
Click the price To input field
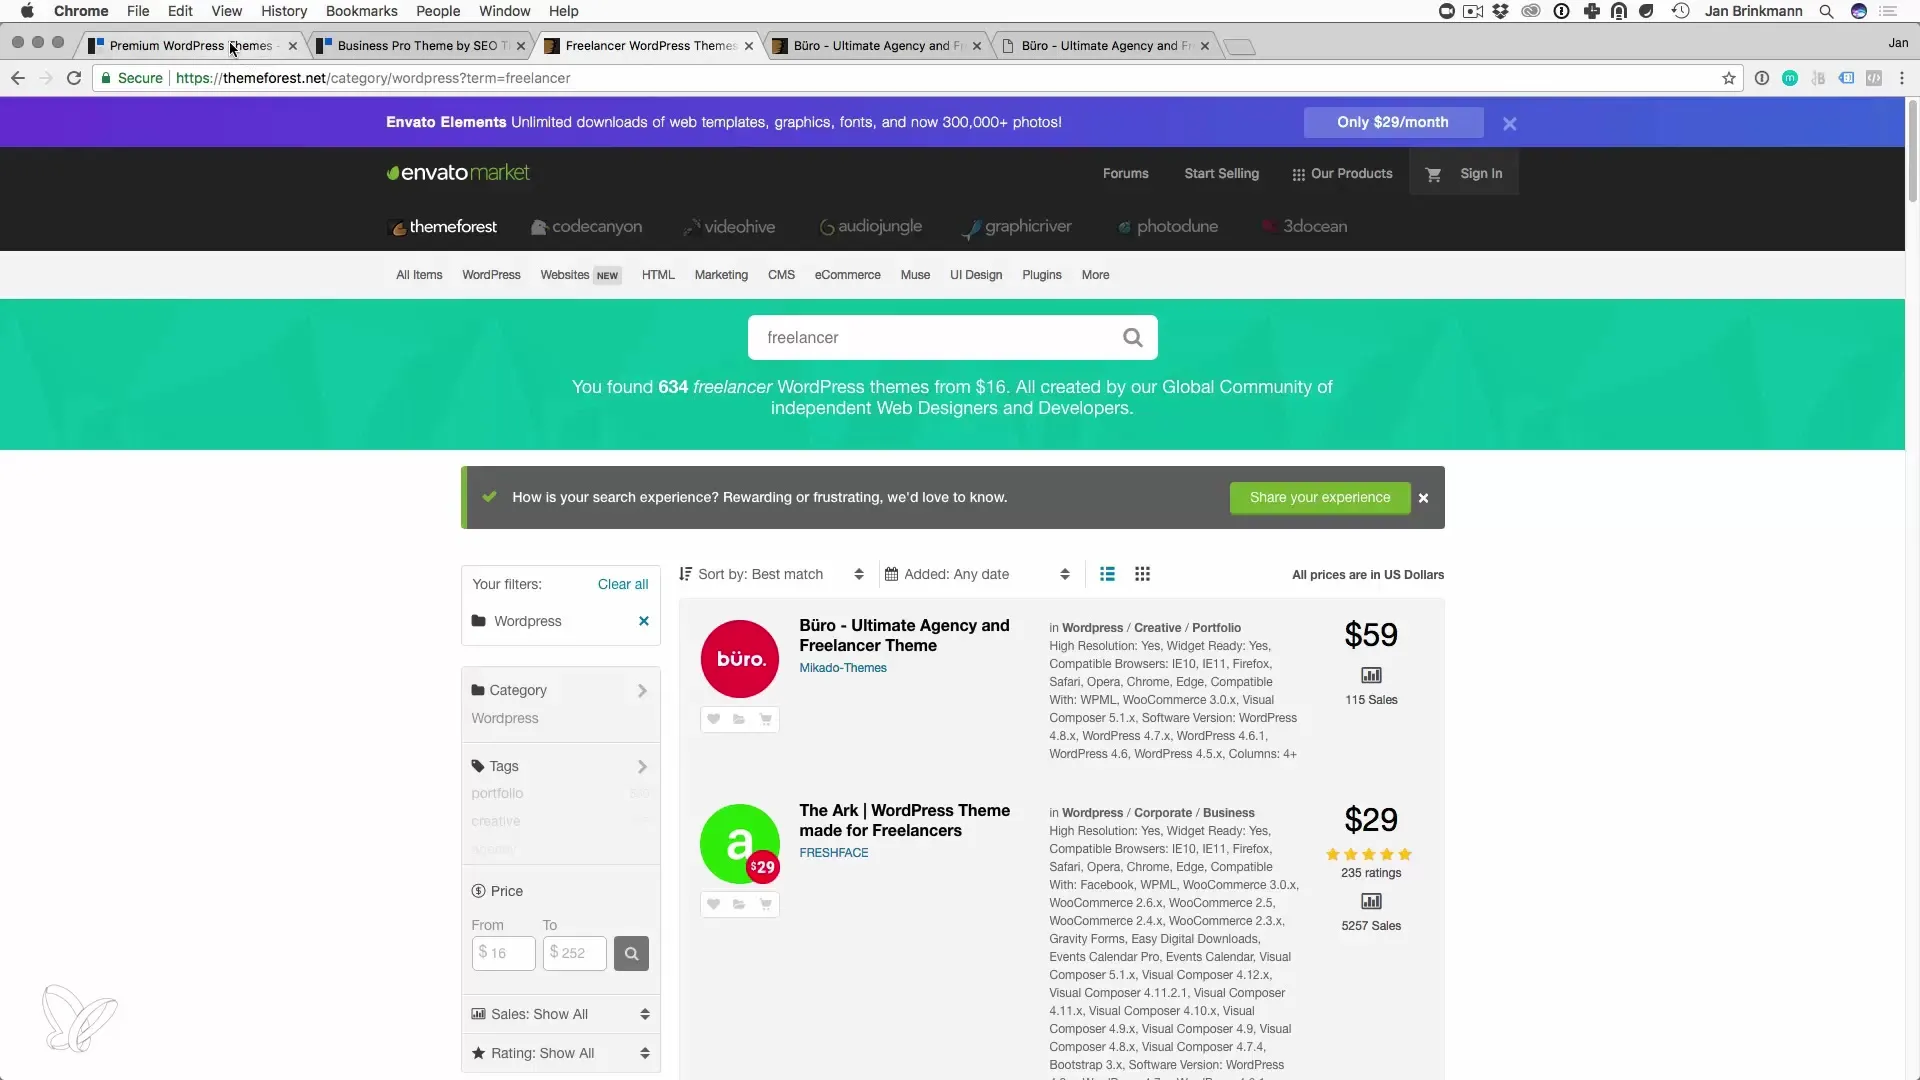coord(575,953)
